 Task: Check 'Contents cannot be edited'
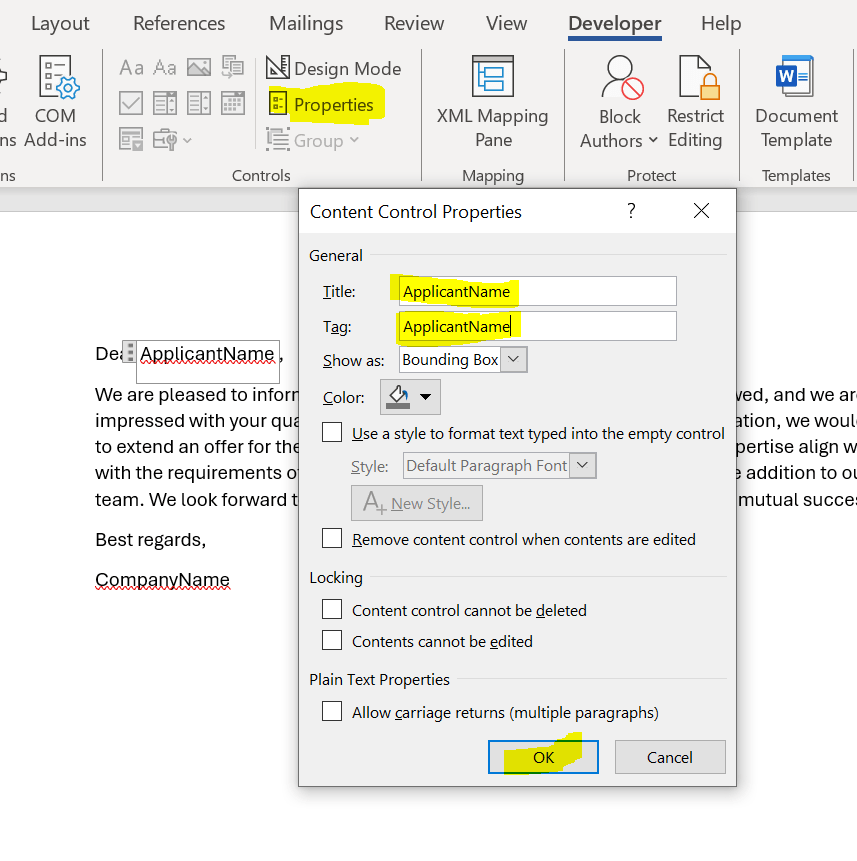point(332,641)
